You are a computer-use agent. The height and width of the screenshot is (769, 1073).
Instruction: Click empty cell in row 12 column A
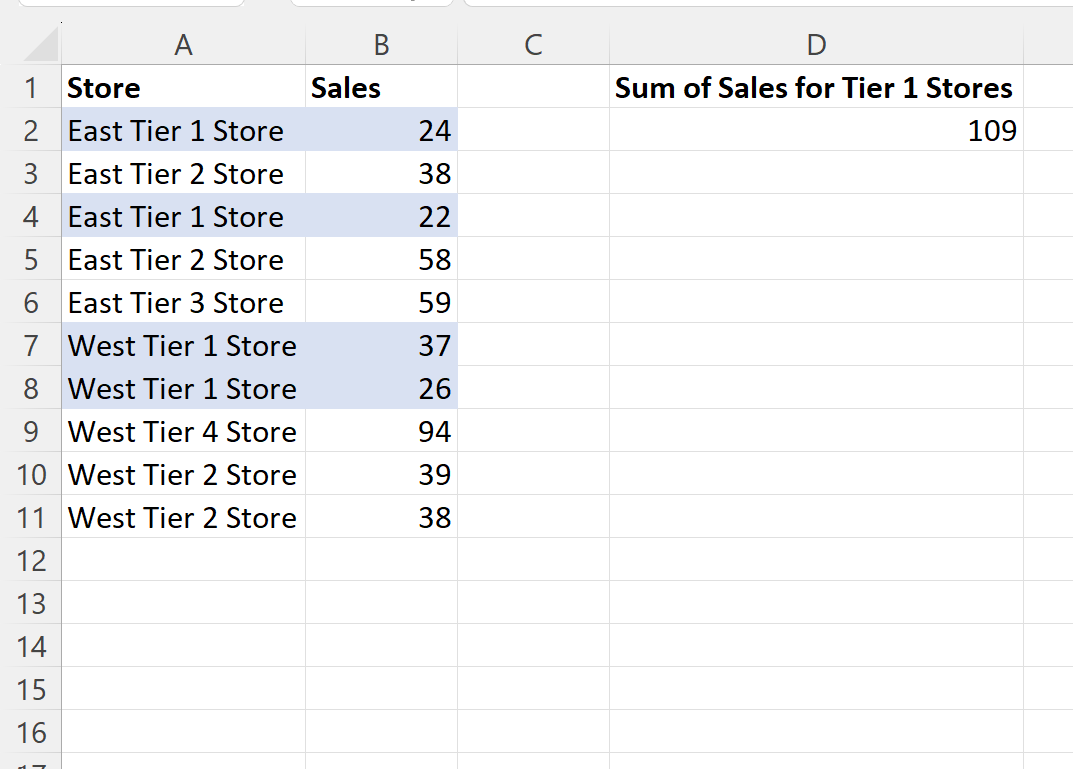click(183, 560)
